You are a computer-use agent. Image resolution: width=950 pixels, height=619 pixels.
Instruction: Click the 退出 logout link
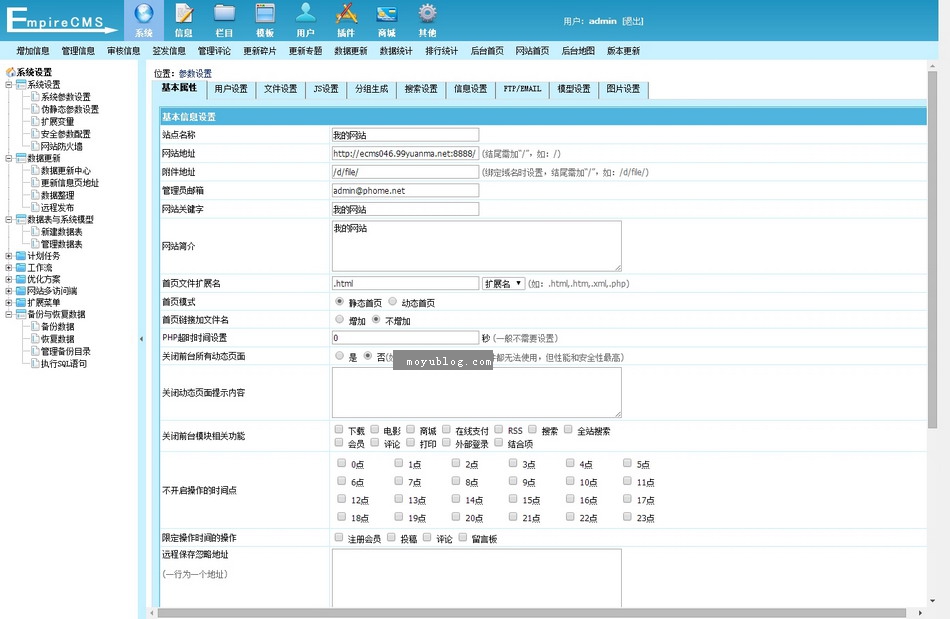(x=633, y=21)
